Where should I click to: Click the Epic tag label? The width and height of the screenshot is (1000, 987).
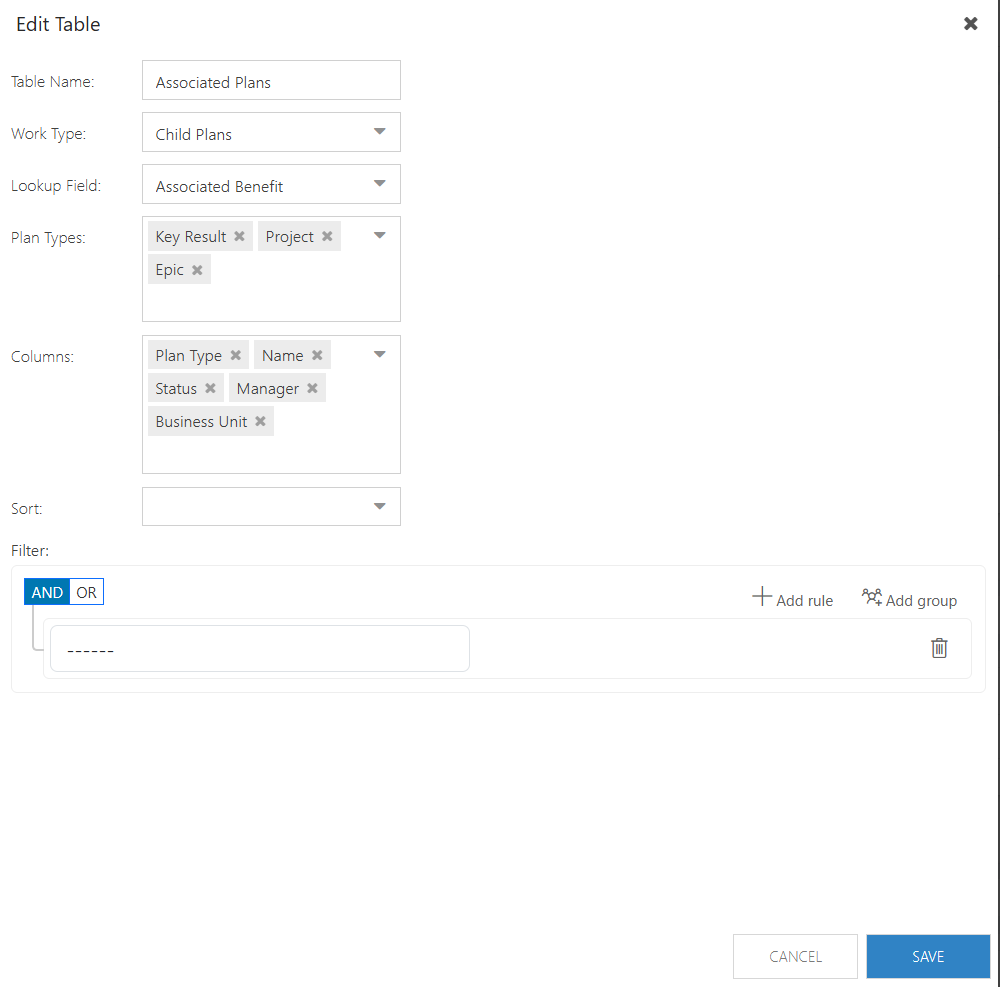click(169, 270)
